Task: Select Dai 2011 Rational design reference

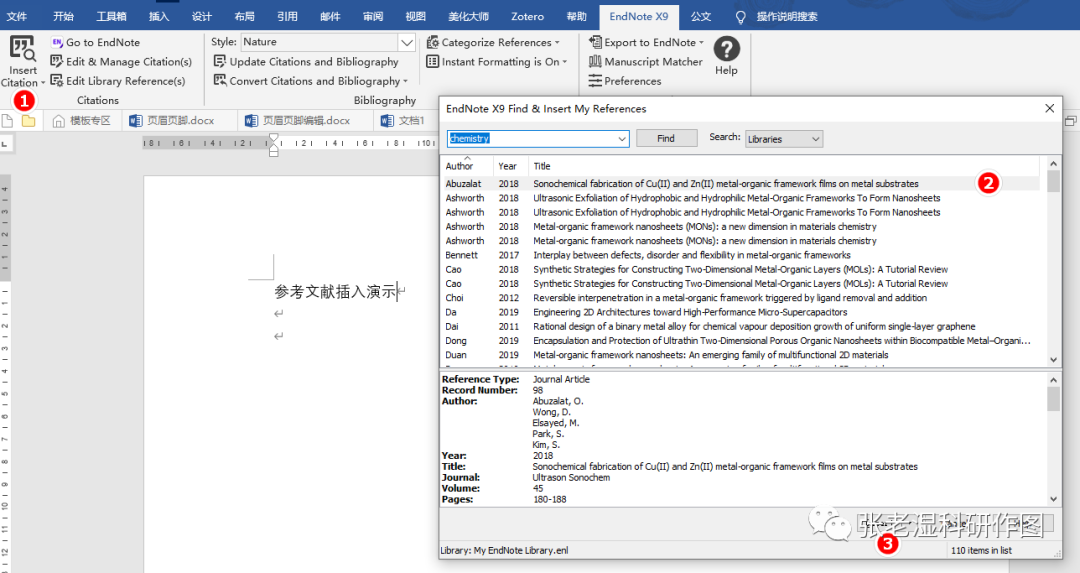Action: tap(740, 326)
